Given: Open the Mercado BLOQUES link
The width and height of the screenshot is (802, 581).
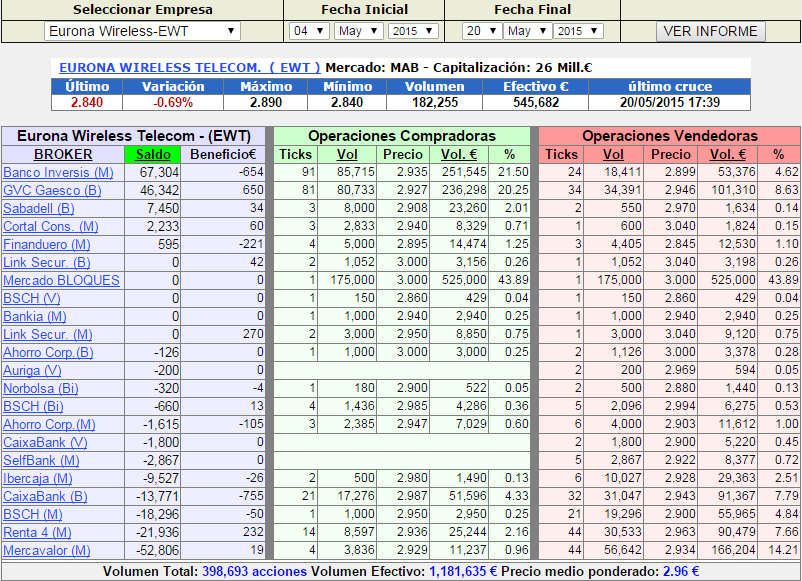Looking at the screenshot, I should (x=61, y=280).
